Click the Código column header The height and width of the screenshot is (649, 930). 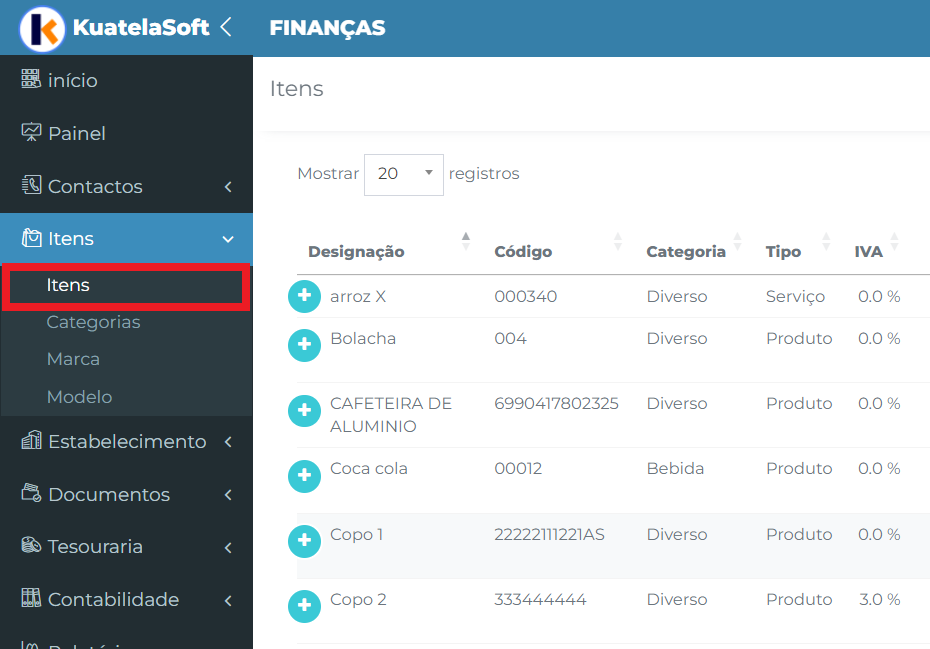pos(523,252)
